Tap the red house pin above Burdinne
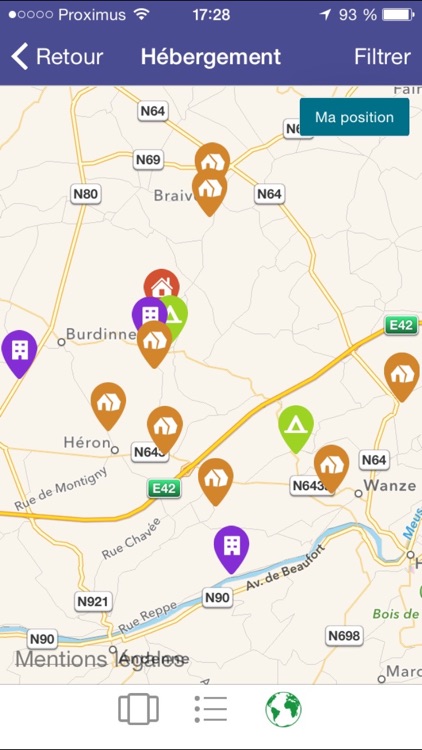This screenshot has height=750, width=422. [162, 285]
